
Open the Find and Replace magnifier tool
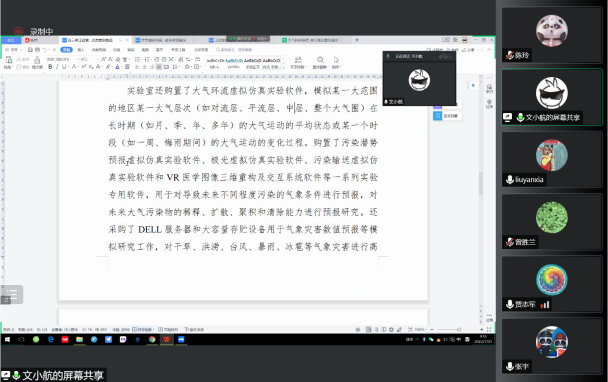click(320, 60)
